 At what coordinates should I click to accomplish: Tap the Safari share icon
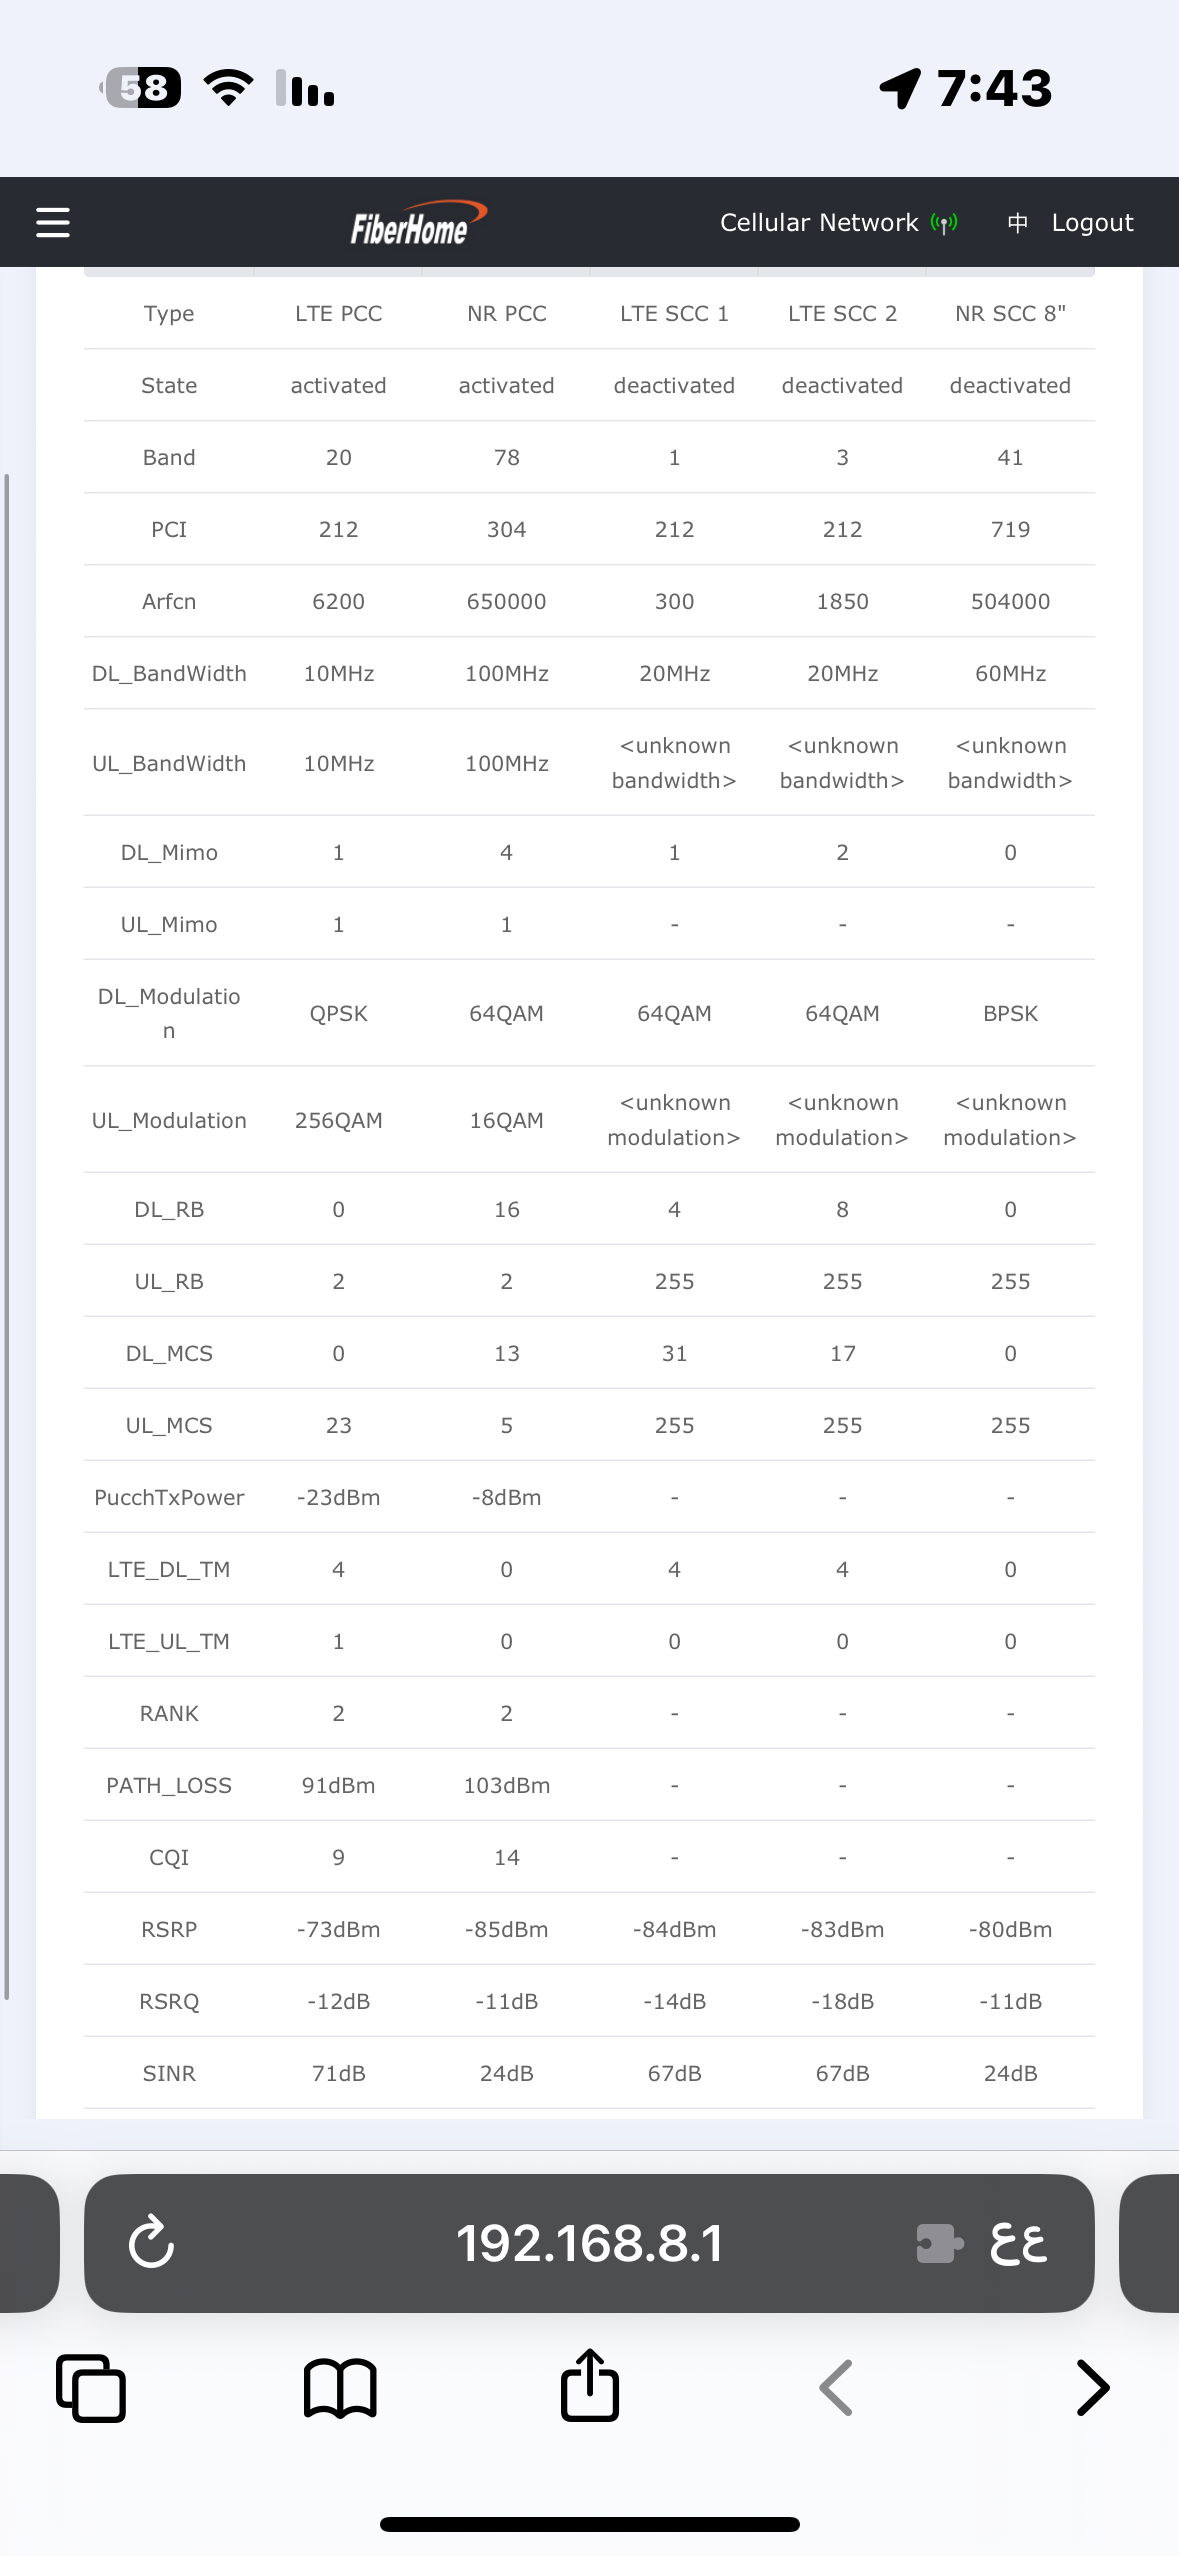coord(589,2386)
